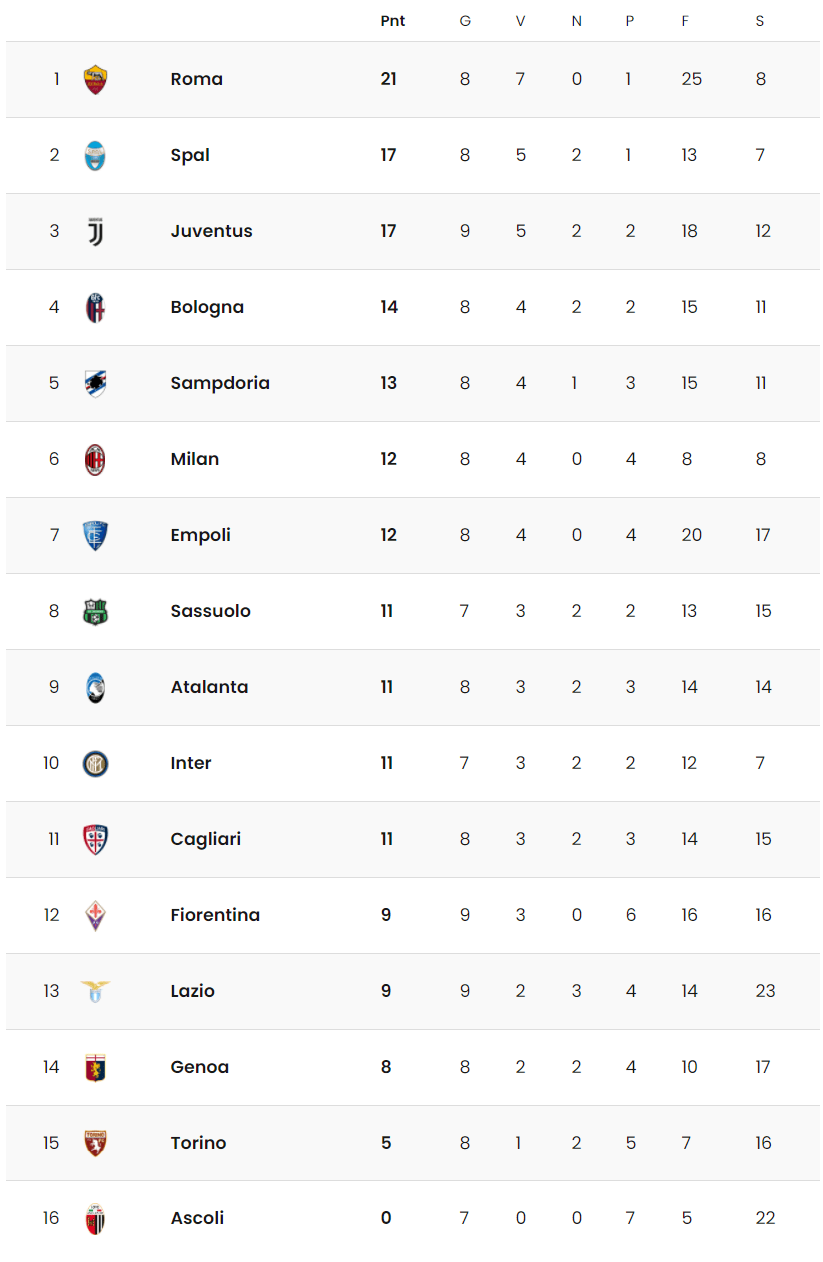Click the Roma club crest icon
Screen dimensions: 823x1262
coord(95,79)
